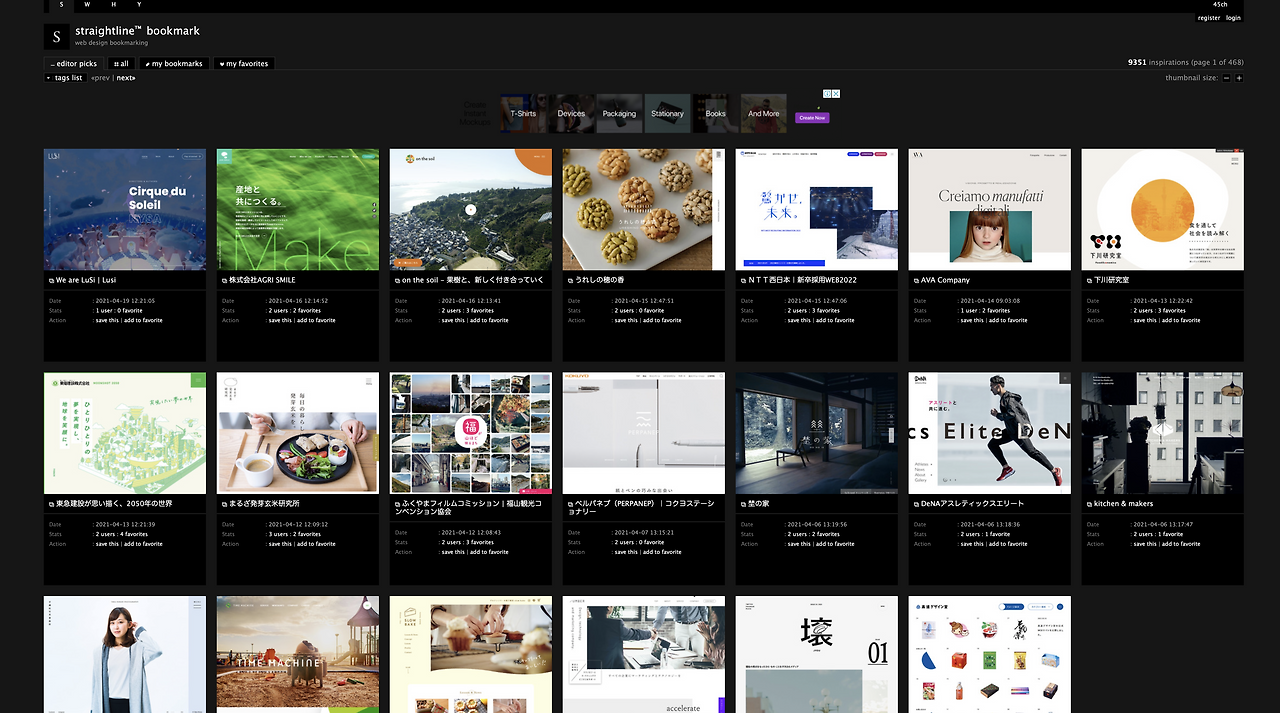Open the straightline S logo icon
Viewport: 1280px width, 713px height.
(x=57, y=37)
